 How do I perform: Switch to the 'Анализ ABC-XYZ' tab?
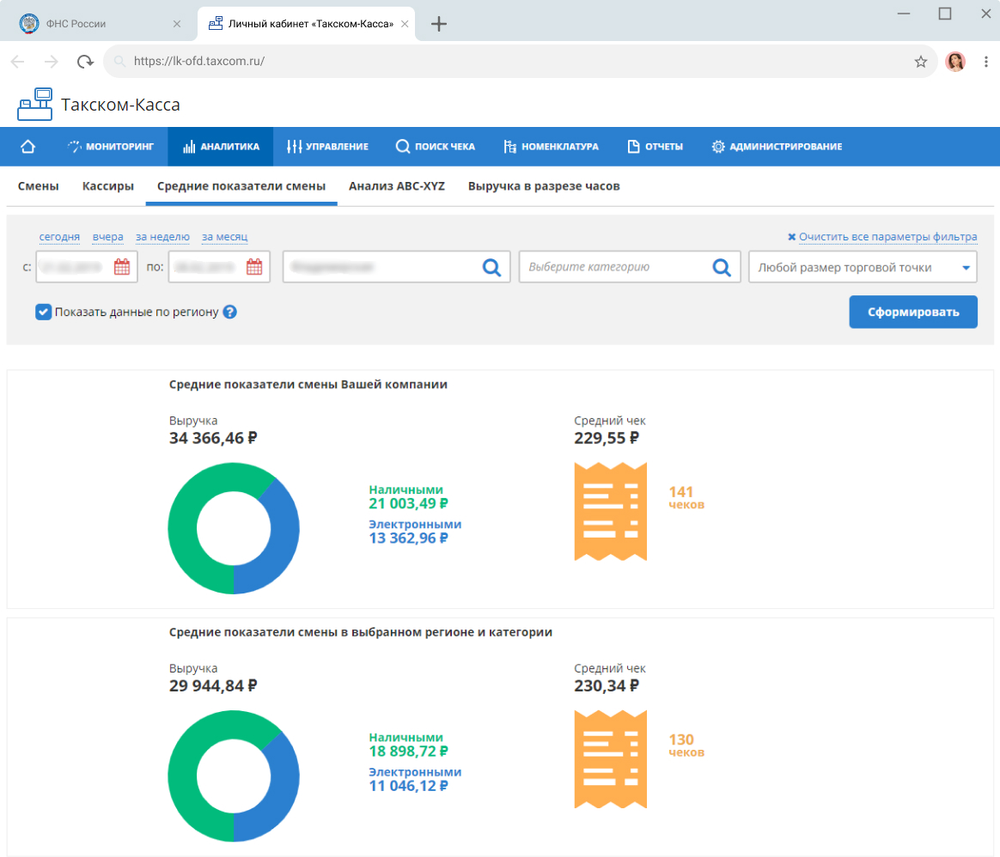pos(397,186)
